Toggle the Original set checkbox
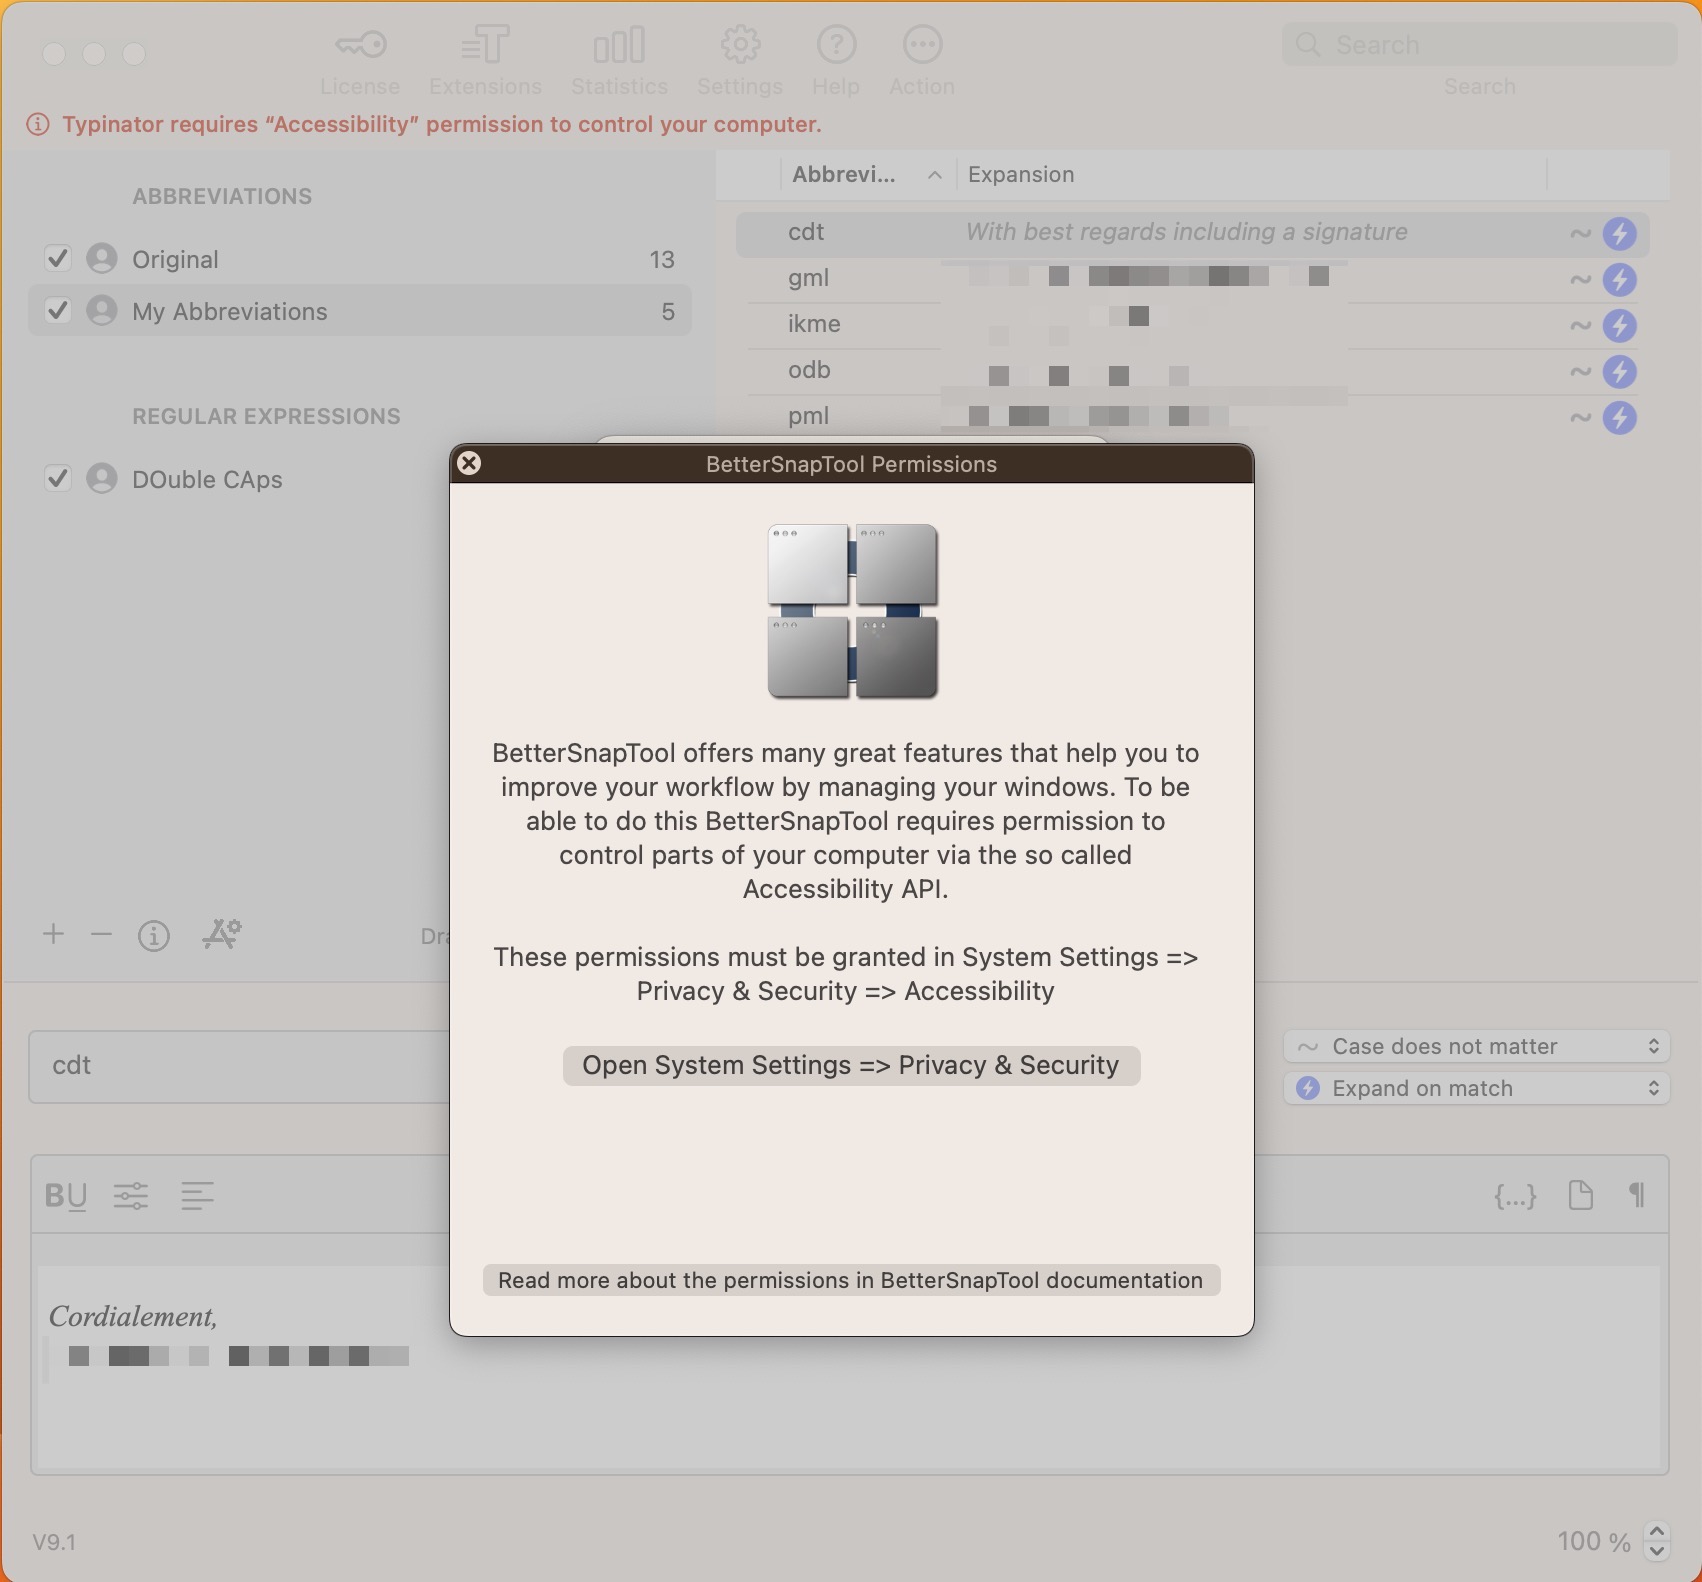1702x1582 pixels. click(x=58, y=259)
